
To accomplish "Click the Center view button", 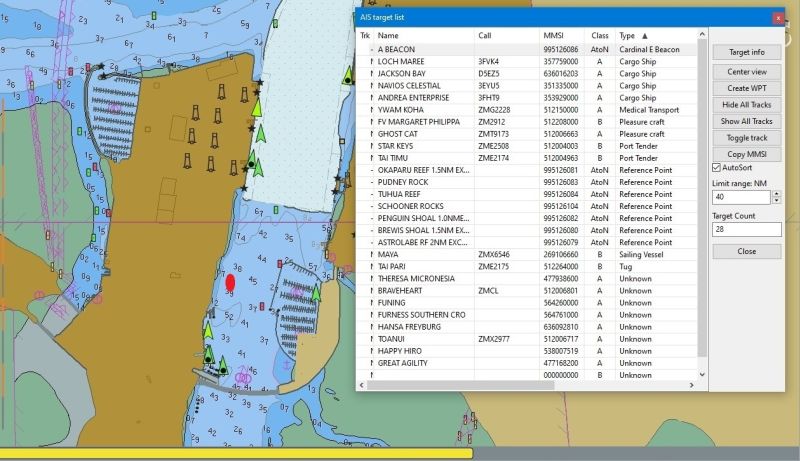I will point(746,72).
